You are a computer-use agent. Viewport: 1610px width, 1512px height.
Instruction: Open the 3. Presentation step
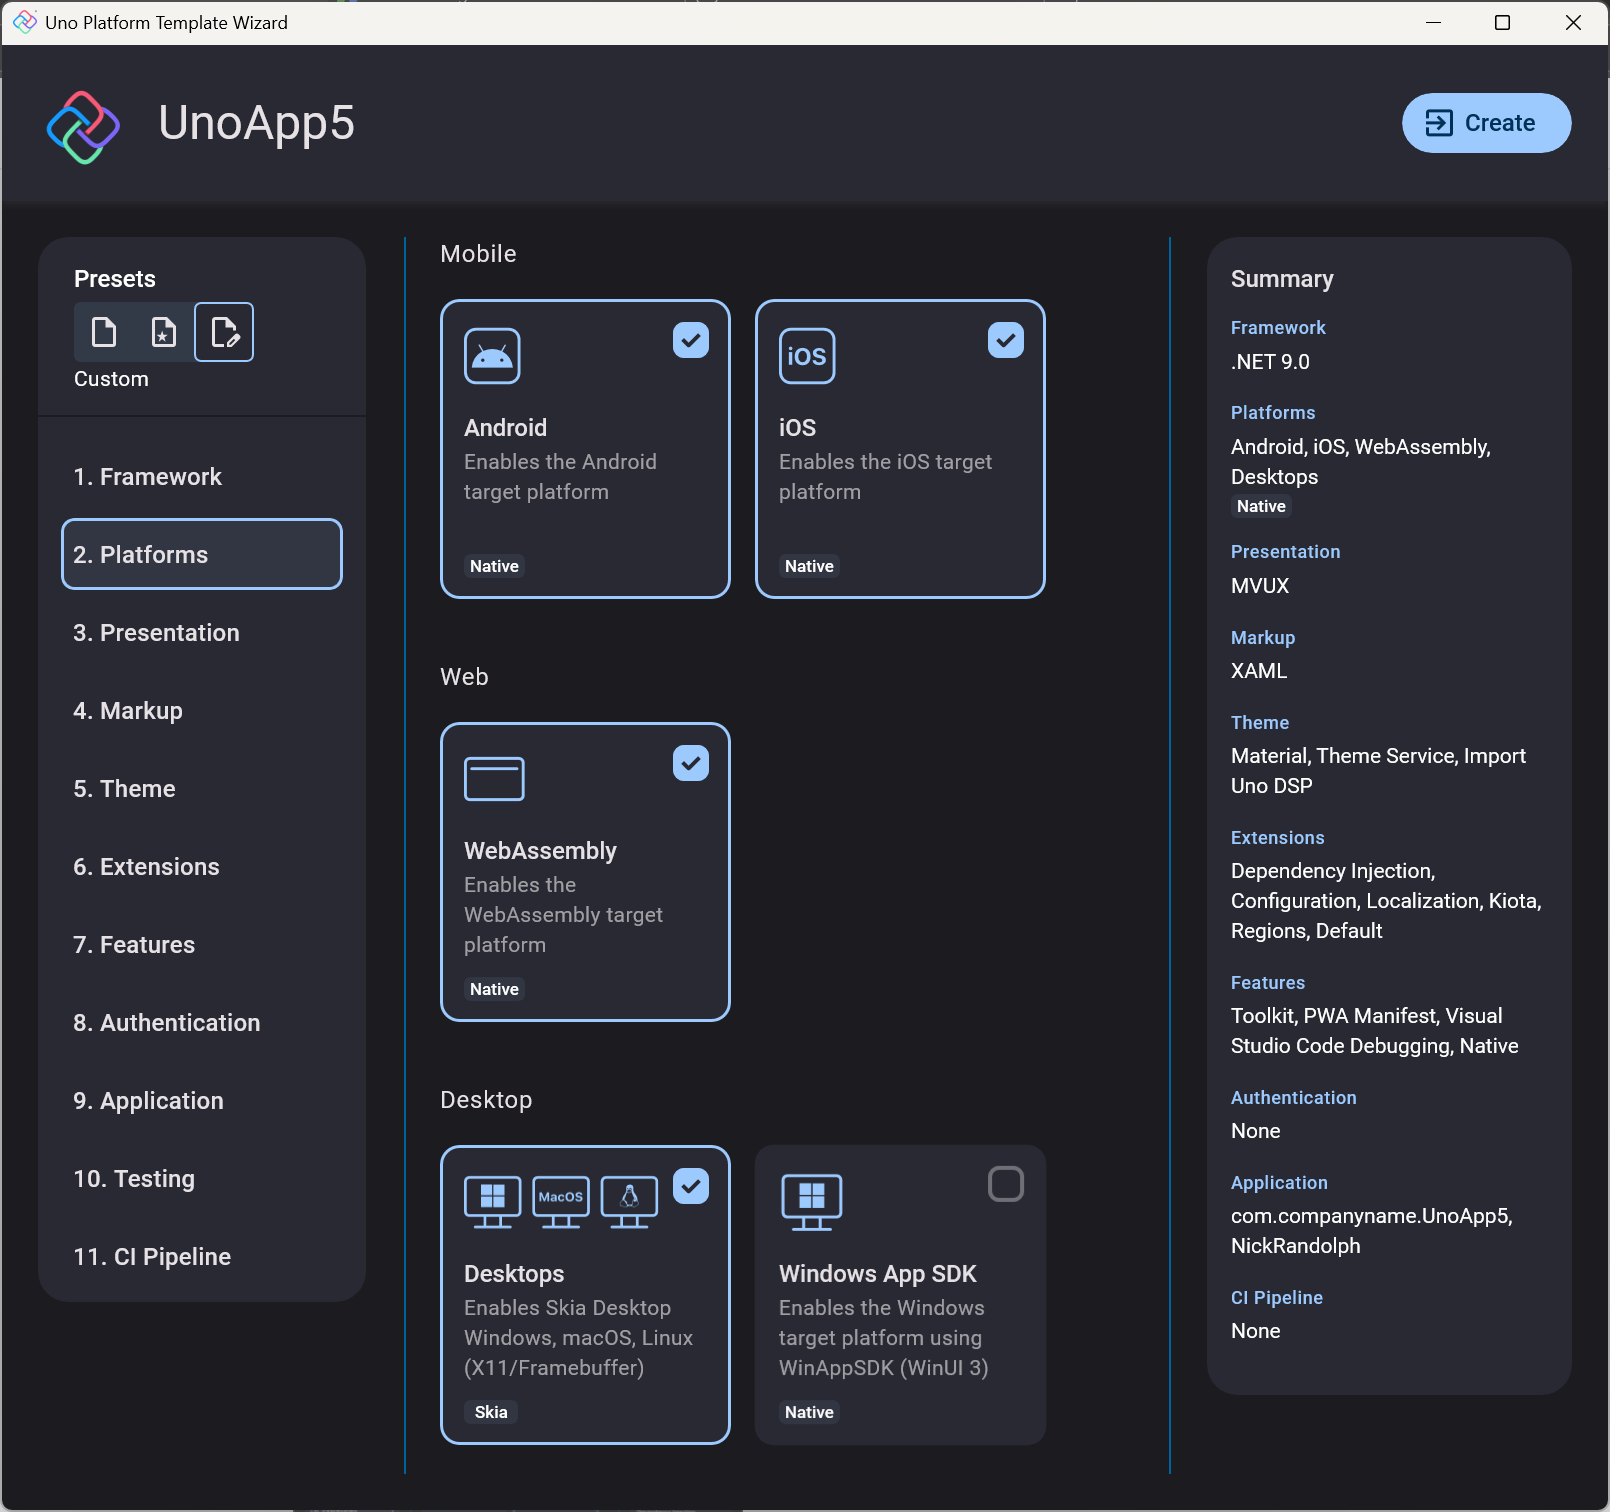(202, 633)
